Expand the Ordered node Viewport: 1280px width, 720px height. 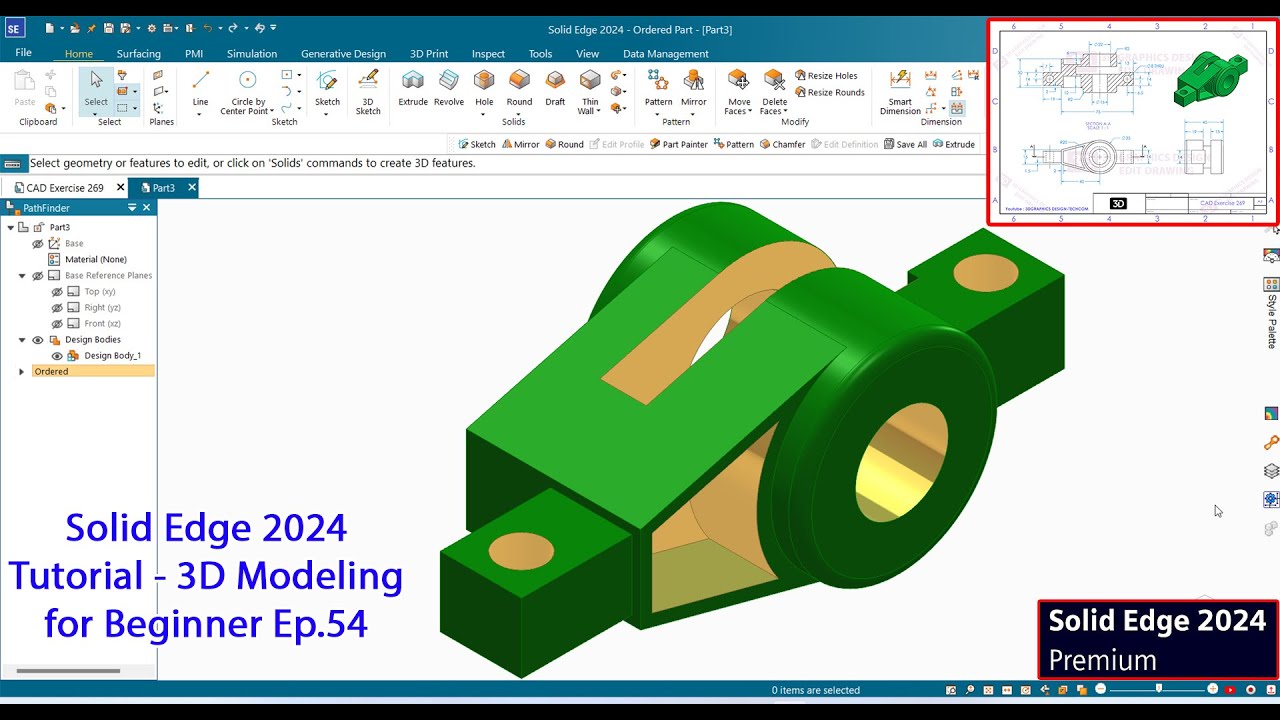tap(22, 371)
